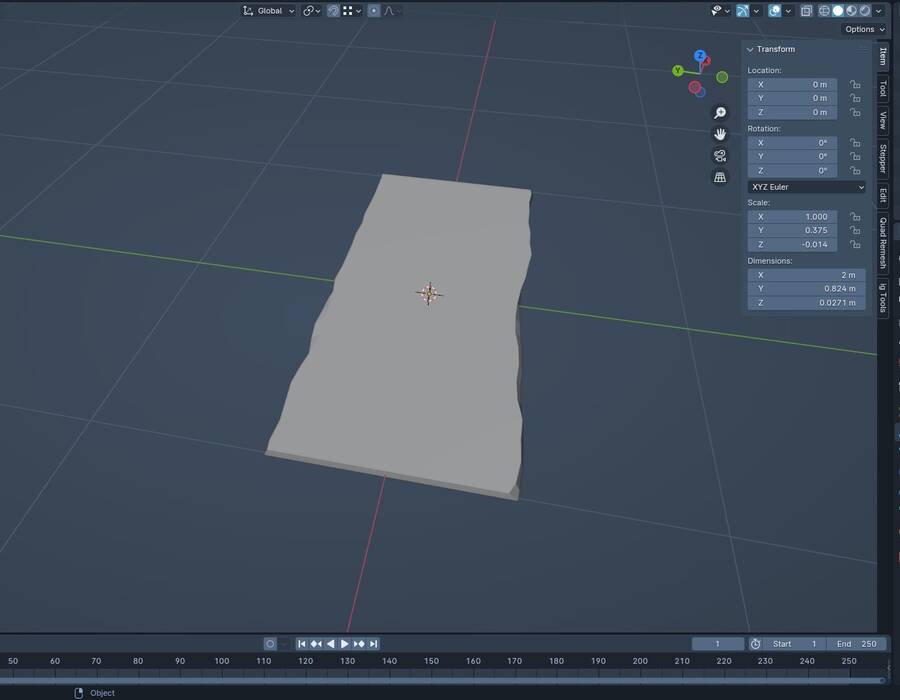Play the animation forward
Image resolution: width=900 pixels, height=700 pixels.
344,644
